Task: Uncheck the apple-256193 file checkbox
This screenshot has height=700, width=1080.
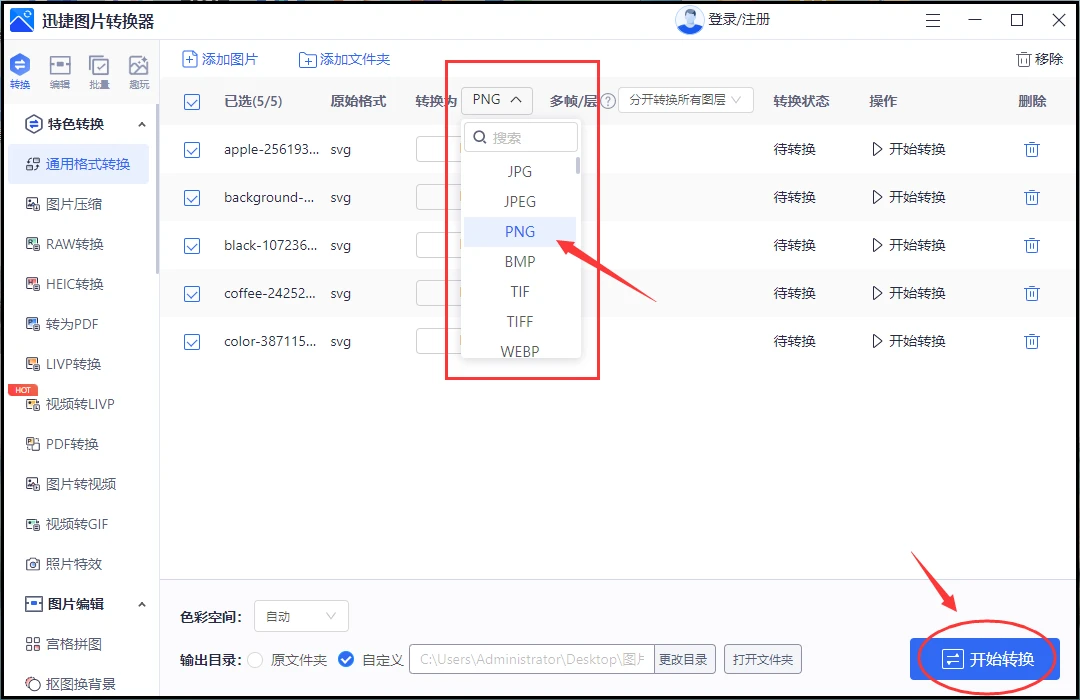Action: 192,150
